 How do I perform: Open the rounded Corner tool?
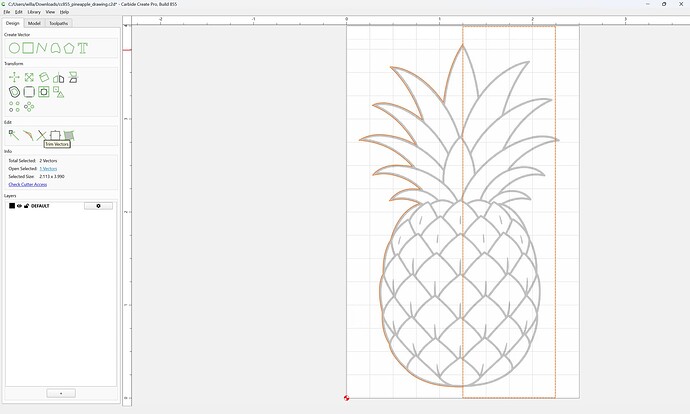click(x=29, y=92)
